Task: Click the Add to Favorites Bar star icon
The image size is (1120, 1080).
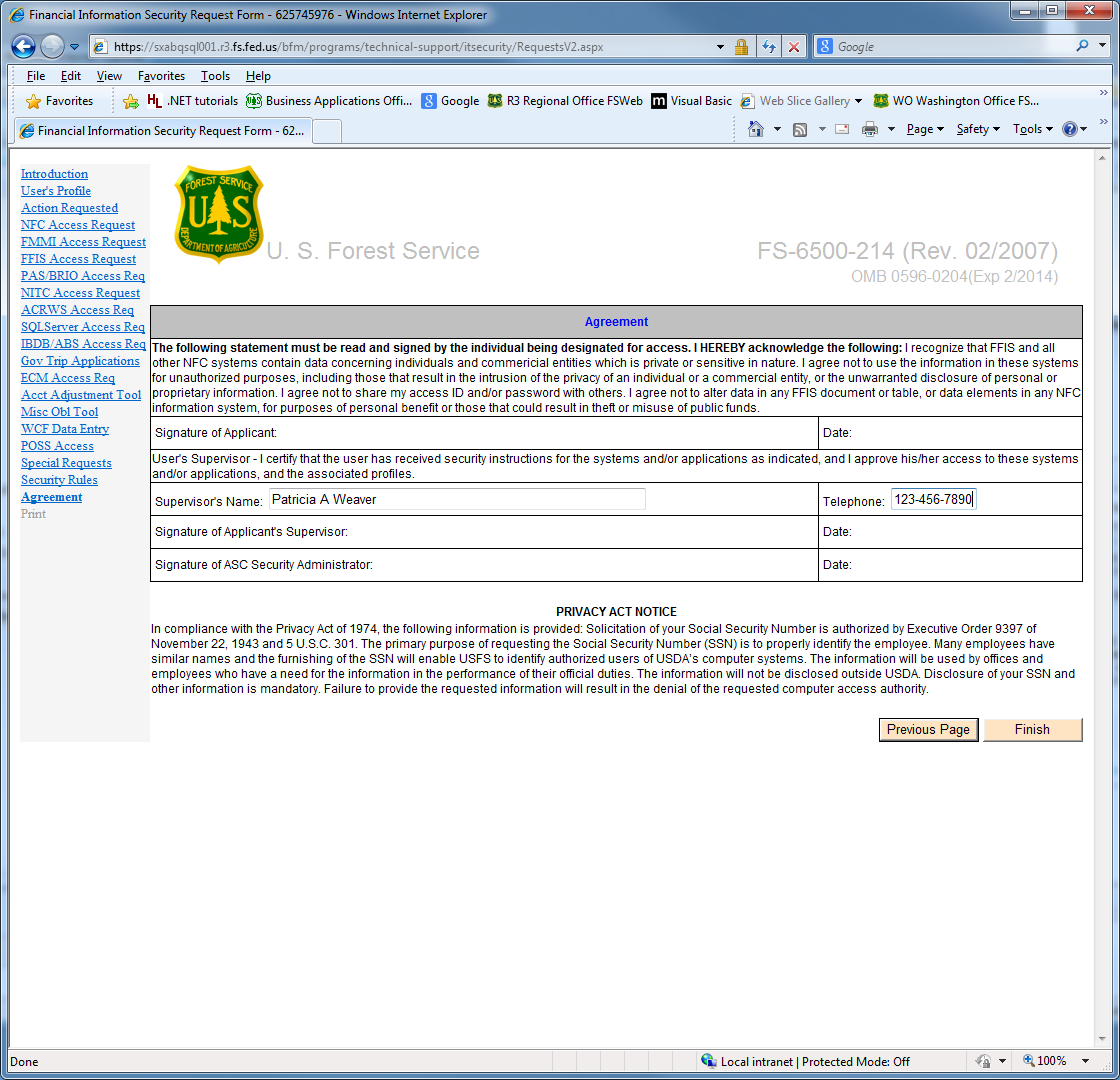Action: [x=131, y=101]
